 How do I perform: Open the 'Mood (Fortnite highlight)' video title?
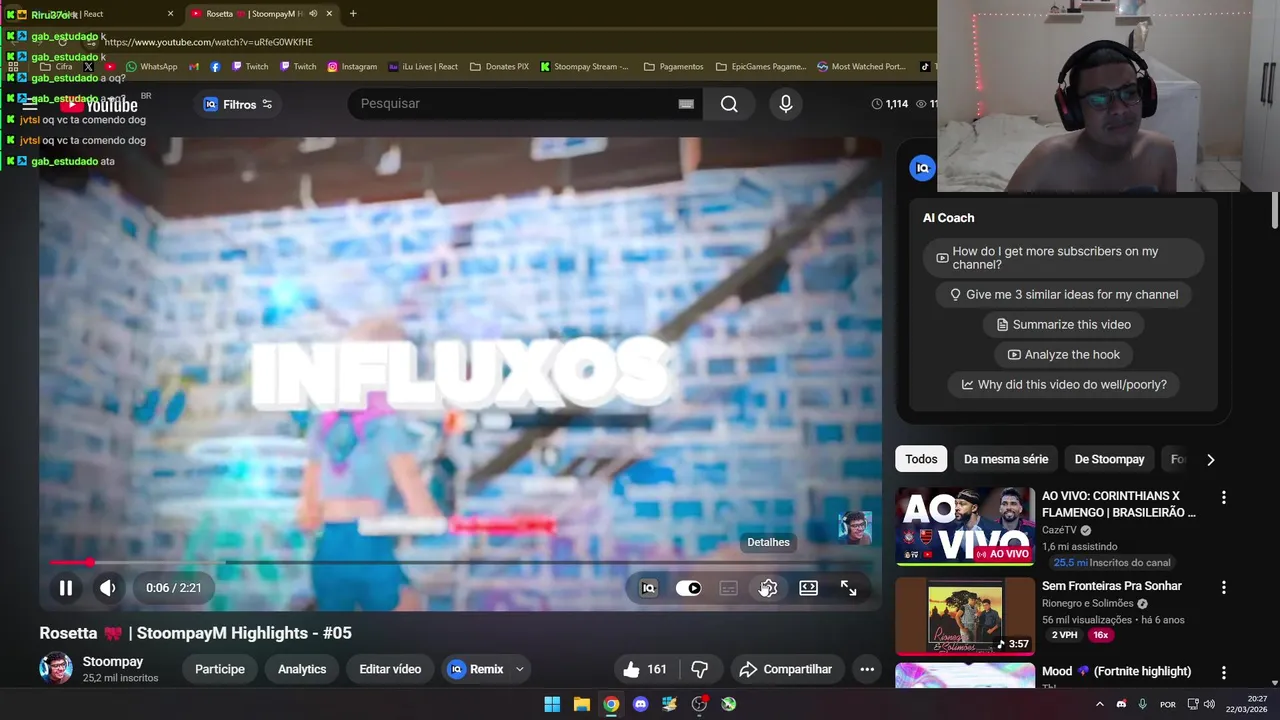1116,672
